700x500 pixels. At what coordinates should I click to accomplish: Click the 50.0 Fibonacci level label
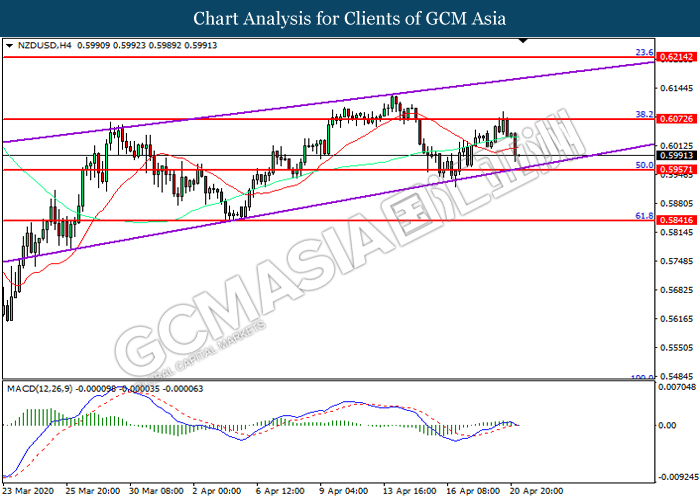pyautogui.click(x=644, y=165)
